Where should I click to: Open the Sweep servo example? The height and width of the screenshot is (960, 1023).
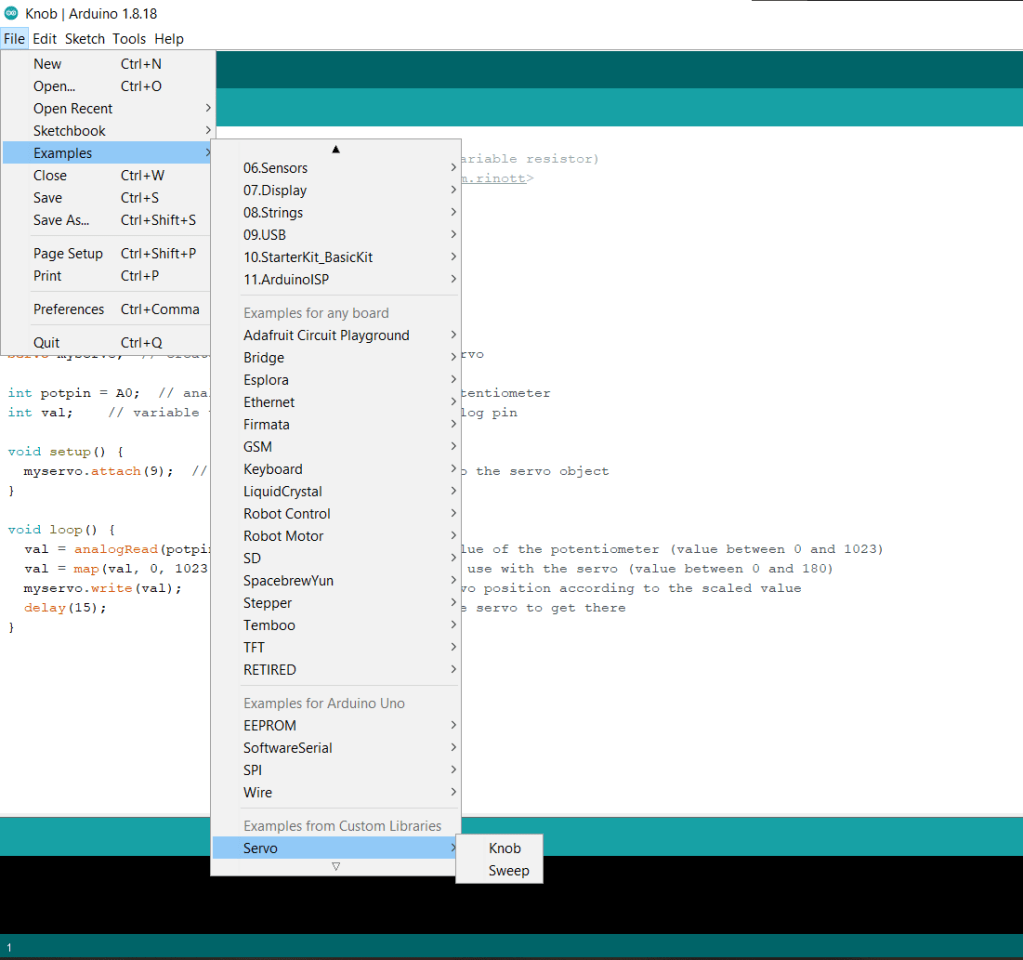point(508,871)
